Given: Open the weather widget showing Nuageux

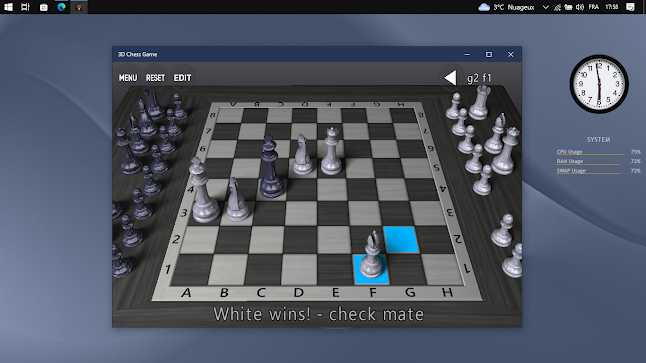Looking at the screenshot, I should pos(506,7).
